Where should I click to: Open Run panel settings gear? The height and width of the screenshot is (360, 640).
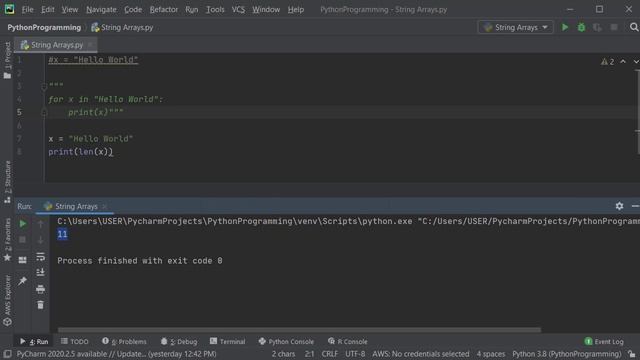click(619, 206)
